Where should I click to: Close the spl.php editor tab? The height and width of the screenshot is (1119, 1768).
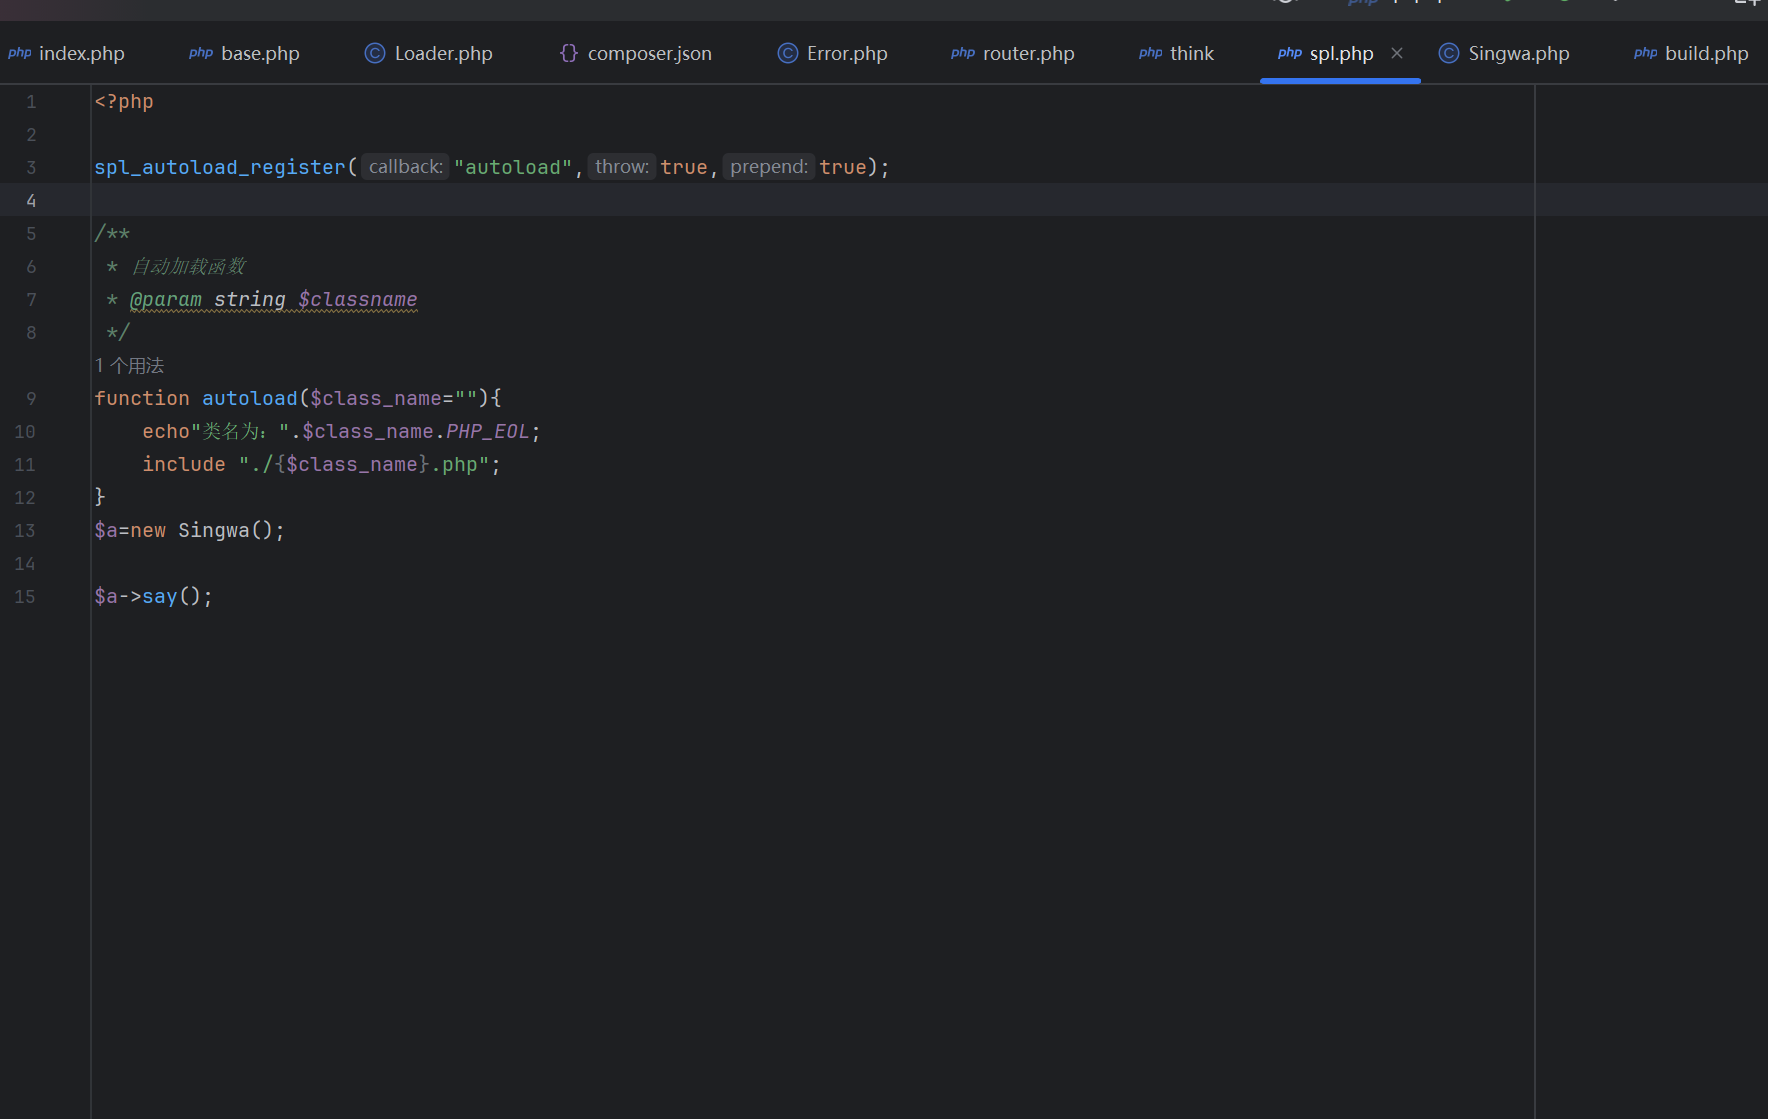click(x=1397, y=53)
